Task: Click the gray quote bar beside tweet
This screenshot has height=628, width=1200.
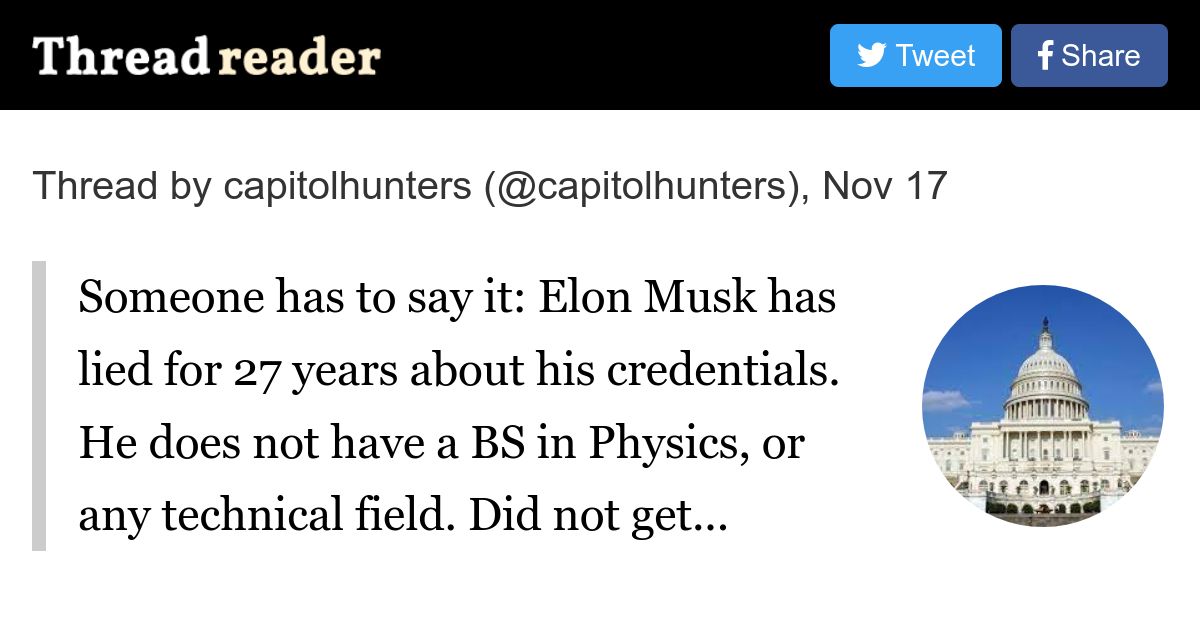Action: coord(39,405)
